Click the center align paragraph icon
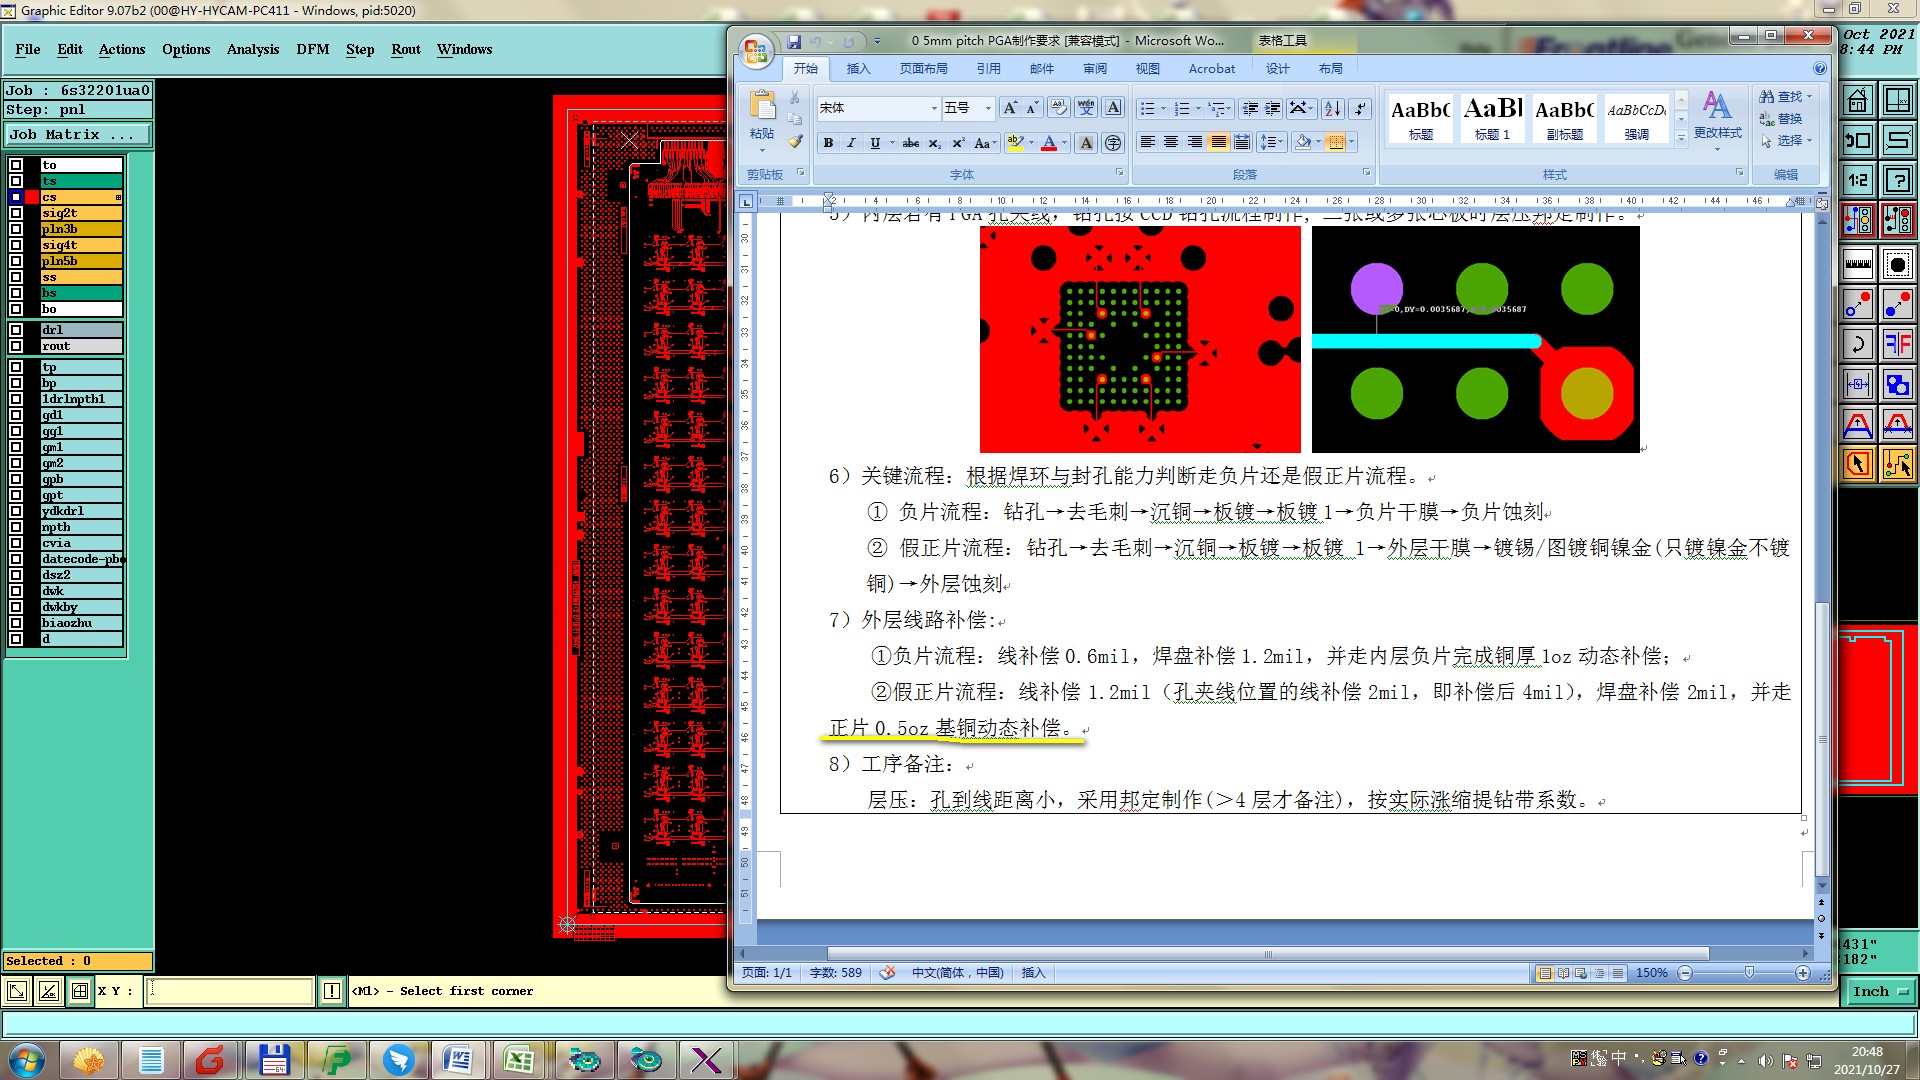This screenshot has height=1080, width=1920. [1171, 142]
